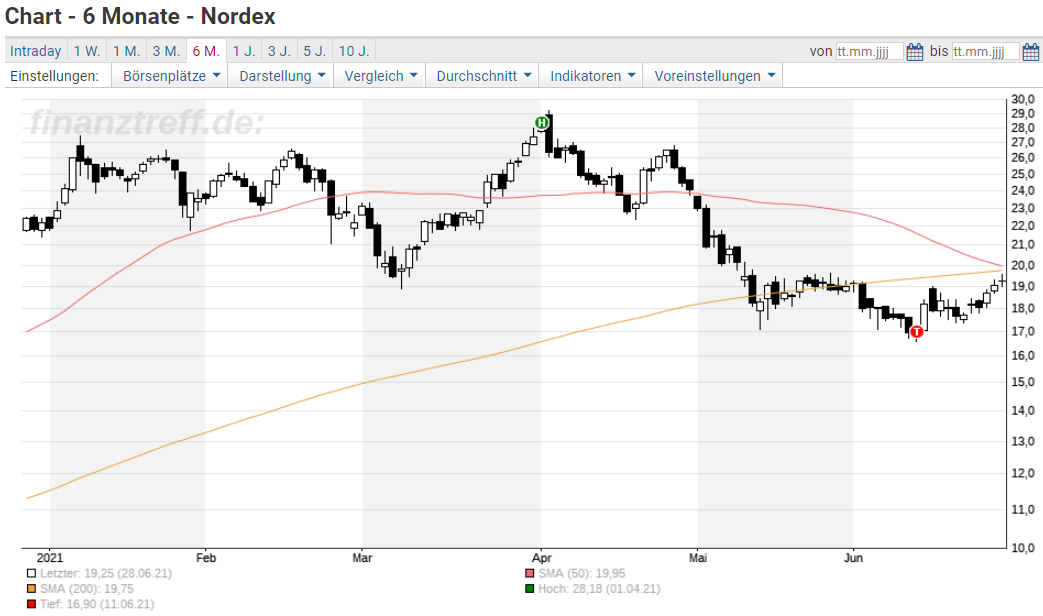Open the Indikatoren dropdown

click(x=591, y=76)
